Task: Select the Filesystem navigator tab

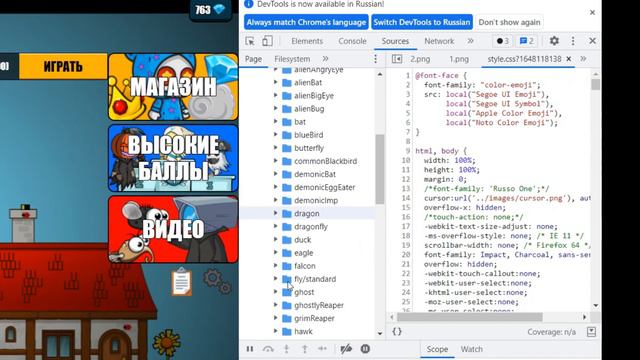Action: (292, 59)
